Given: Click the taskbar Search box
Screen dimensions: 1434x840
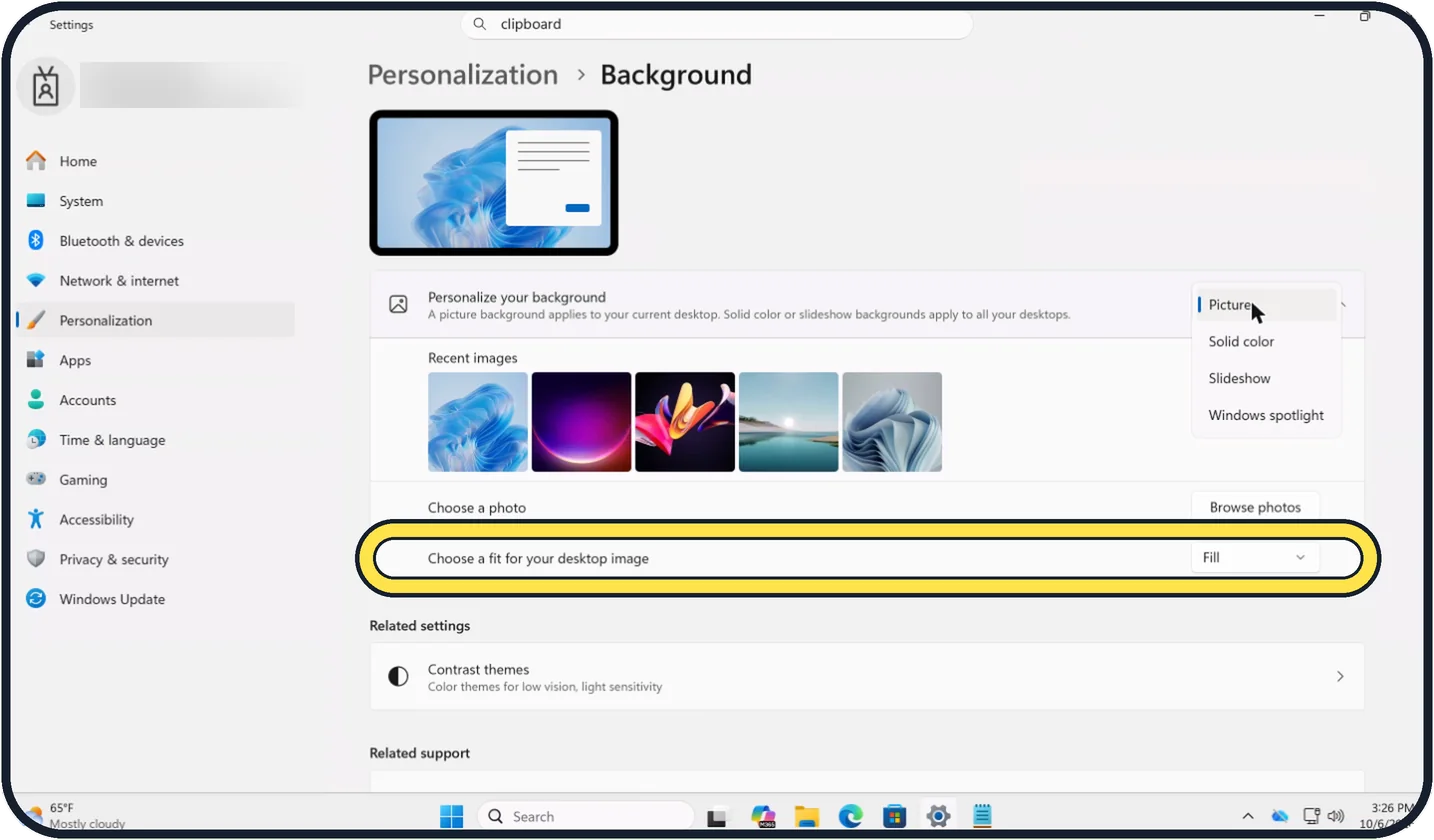Looking at the screenshot, I should [x=586, y=816].
